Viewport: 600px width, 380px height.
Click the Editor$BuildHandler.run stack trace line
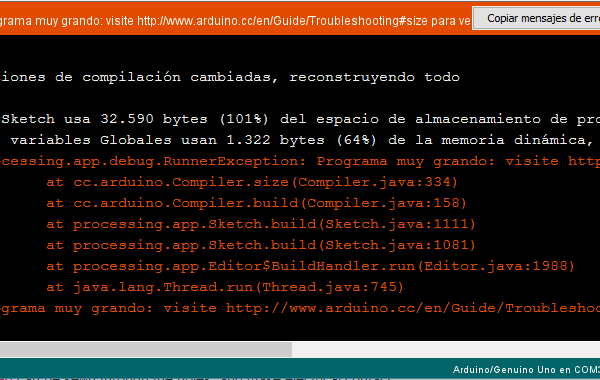(310, 266)
